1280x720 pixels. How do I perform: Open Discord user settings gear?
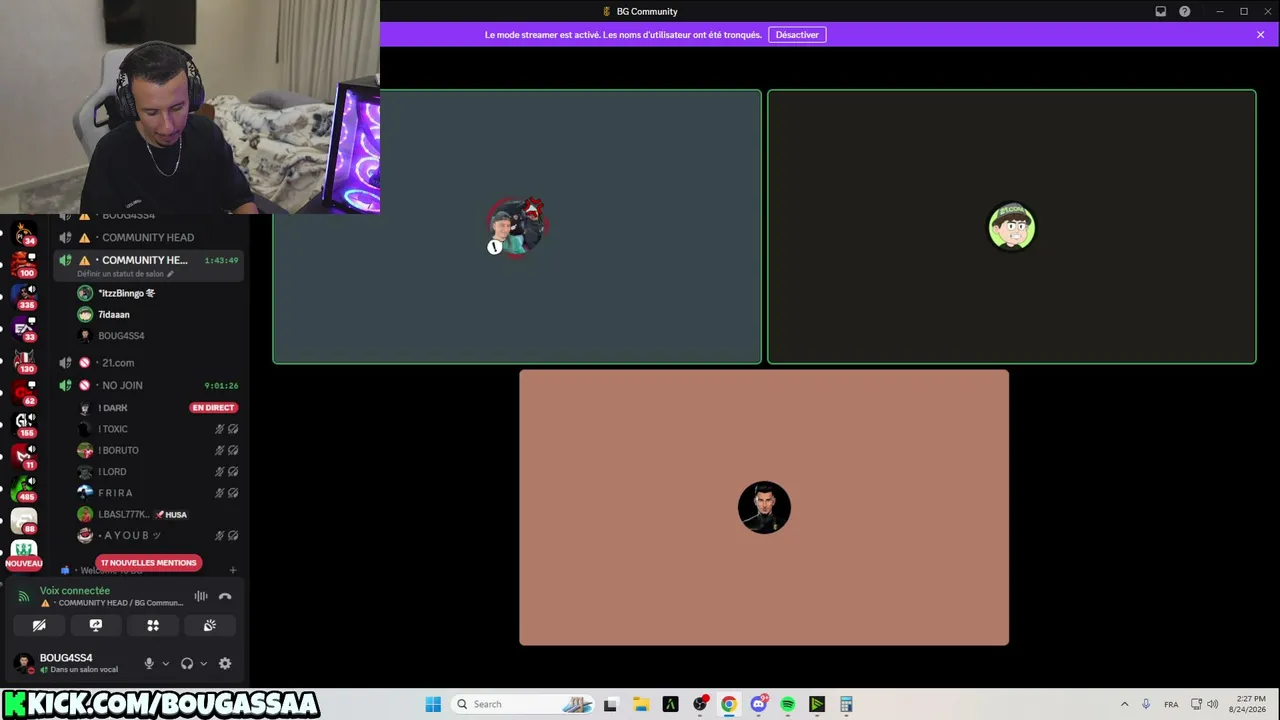[225, 663]
